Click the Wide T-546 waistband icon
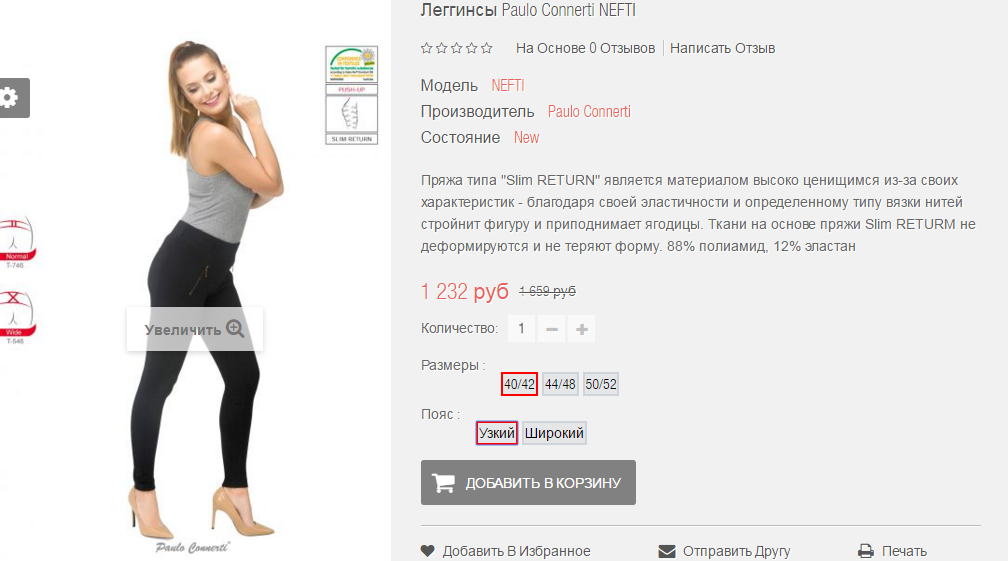Image resolution: width=1008 pixels, height=561 pixels. coord(16,317)
